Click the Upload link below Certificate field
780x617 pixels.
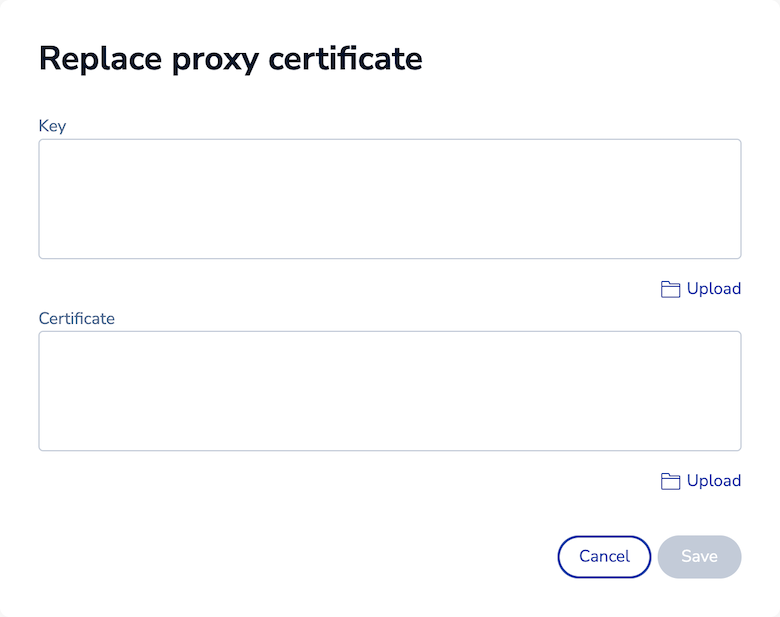click(x=713, y=481)
